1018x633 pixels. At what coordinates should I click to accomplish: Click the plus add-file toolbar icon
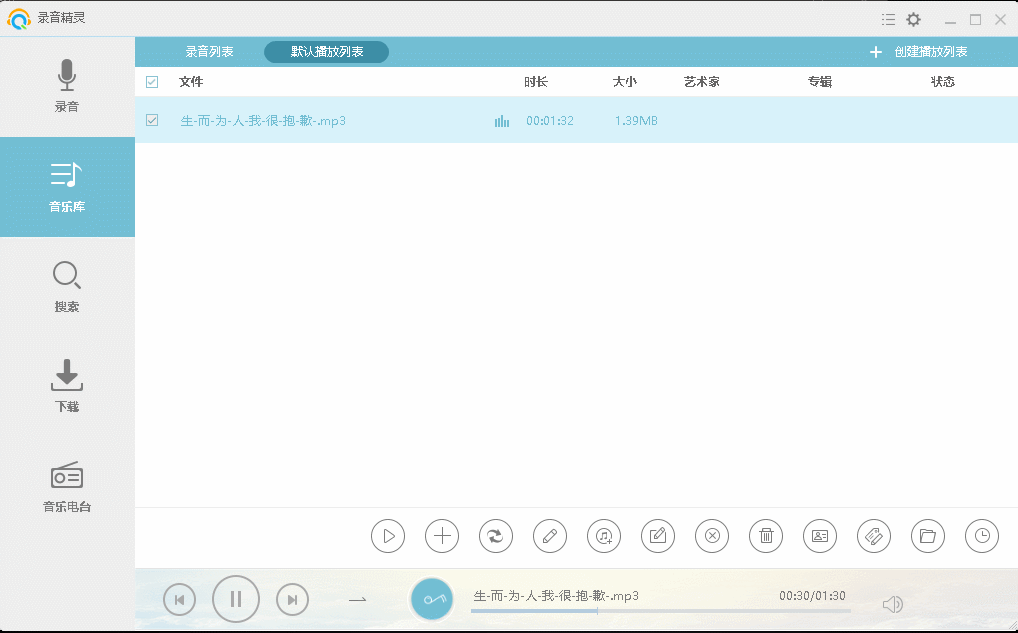coord(442,536)
